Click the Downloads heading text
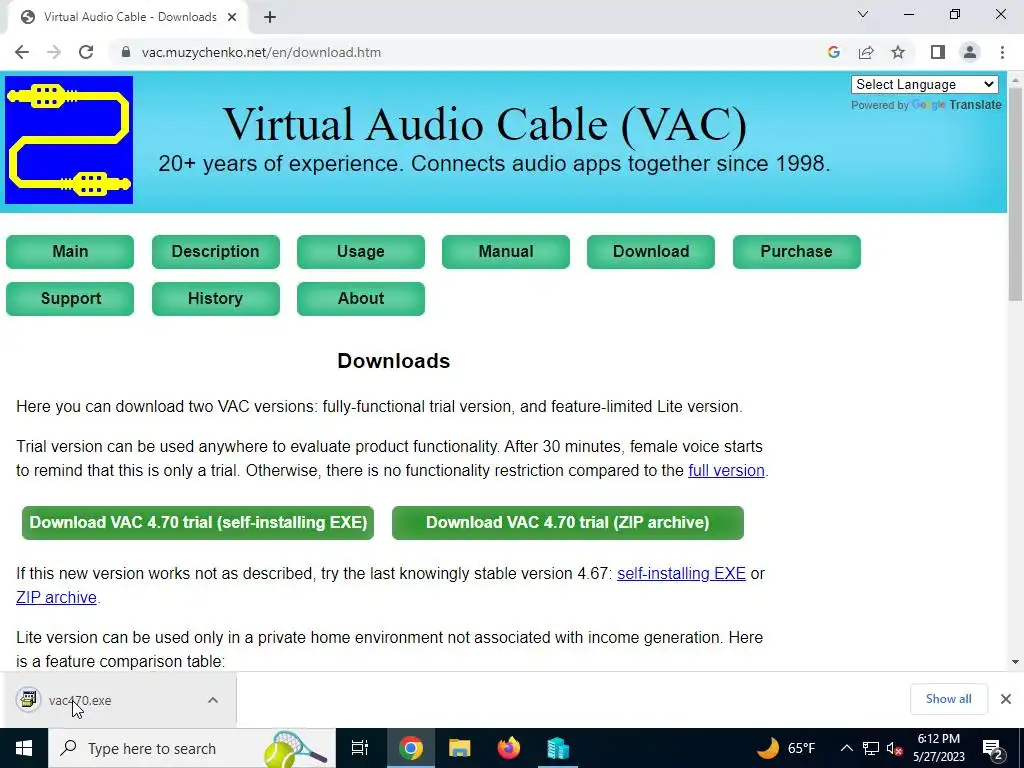The height and width of the screenshot is (768, 1024). [393, 361]
